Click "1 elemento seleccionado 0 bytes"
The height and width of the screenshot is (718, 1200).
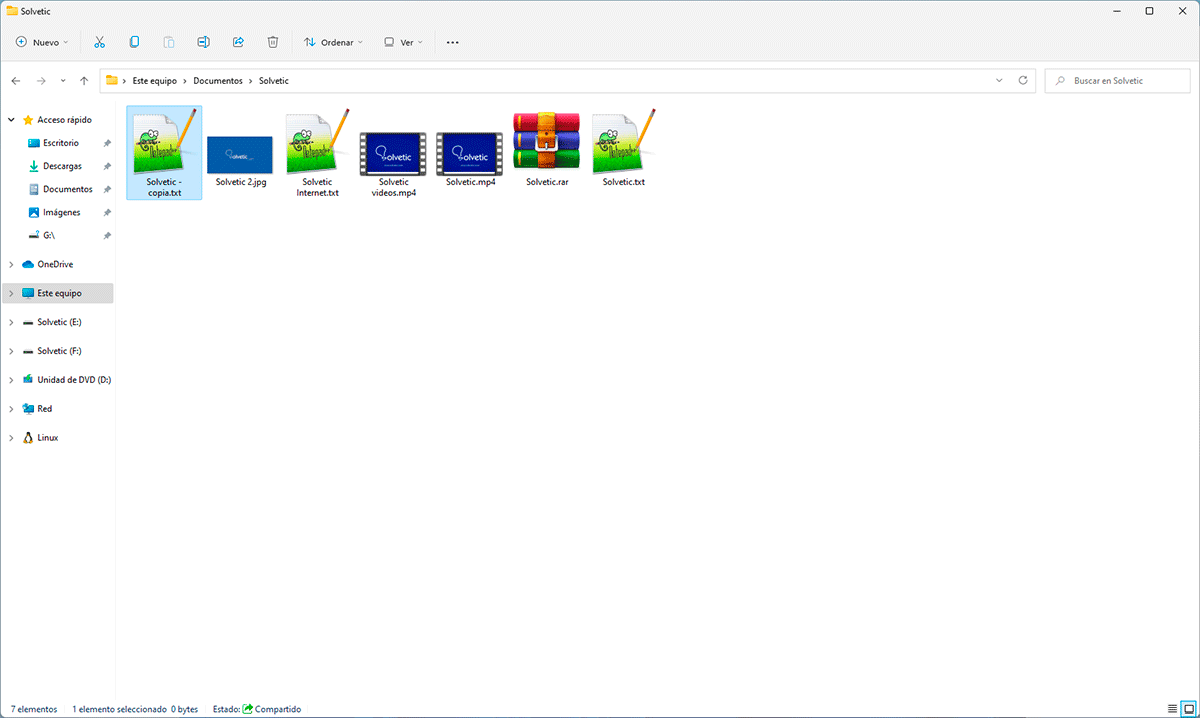(136, 709)
